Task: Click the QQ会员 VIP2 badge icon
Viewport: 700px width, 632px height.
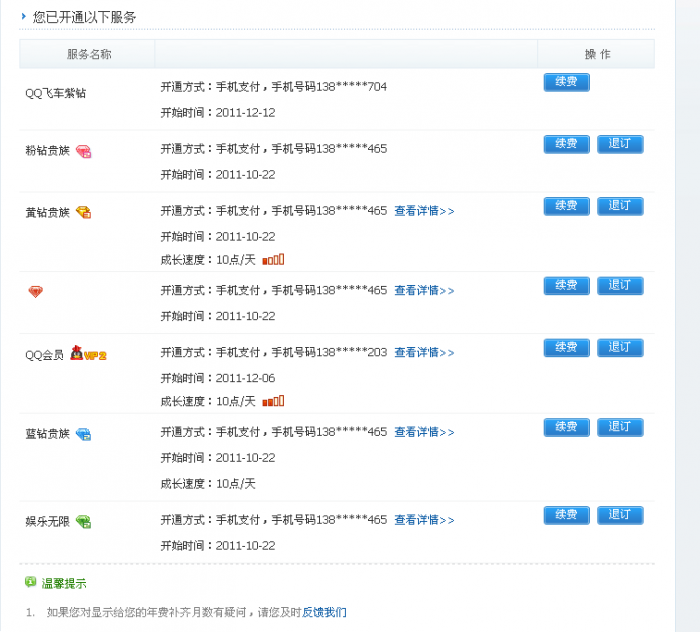Action: [88, 354]
